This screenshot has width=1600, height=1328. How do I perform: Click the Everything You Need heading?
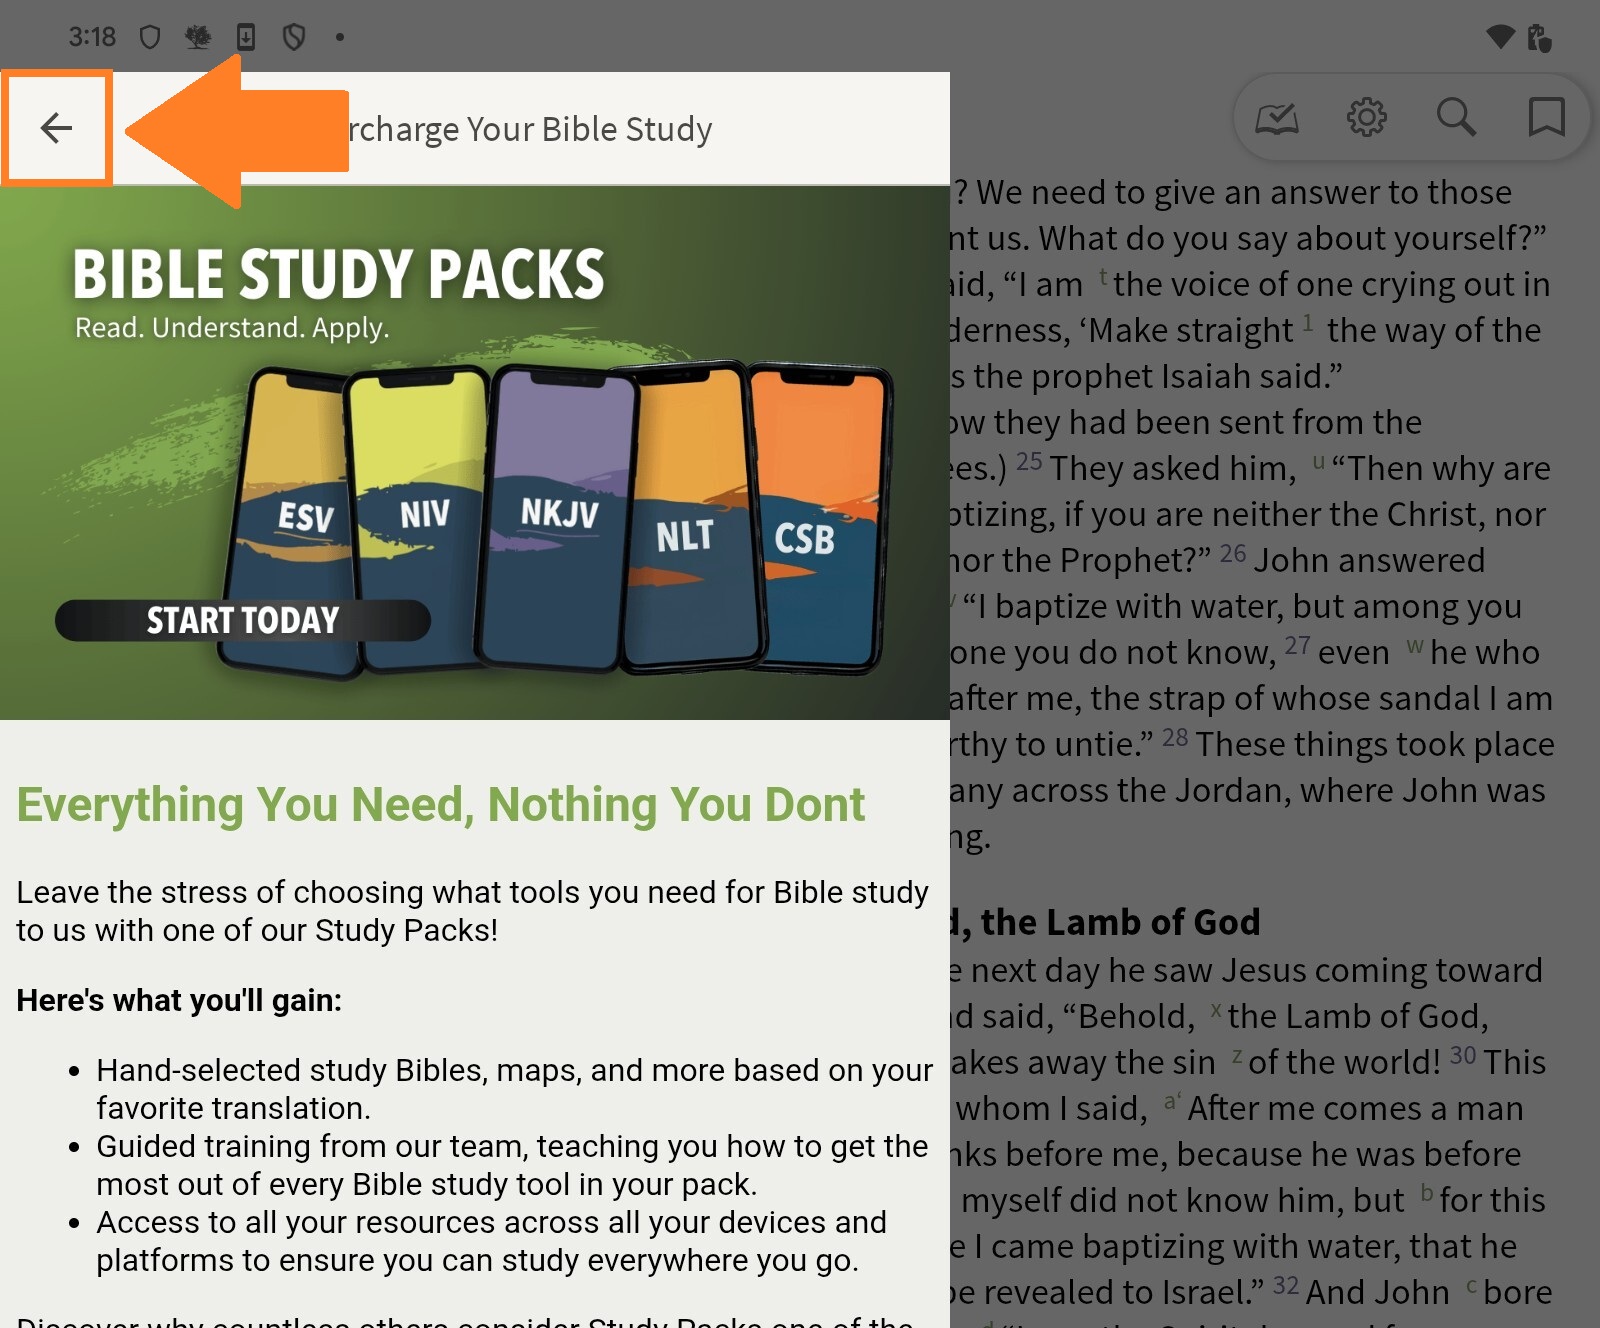(440, 805)
